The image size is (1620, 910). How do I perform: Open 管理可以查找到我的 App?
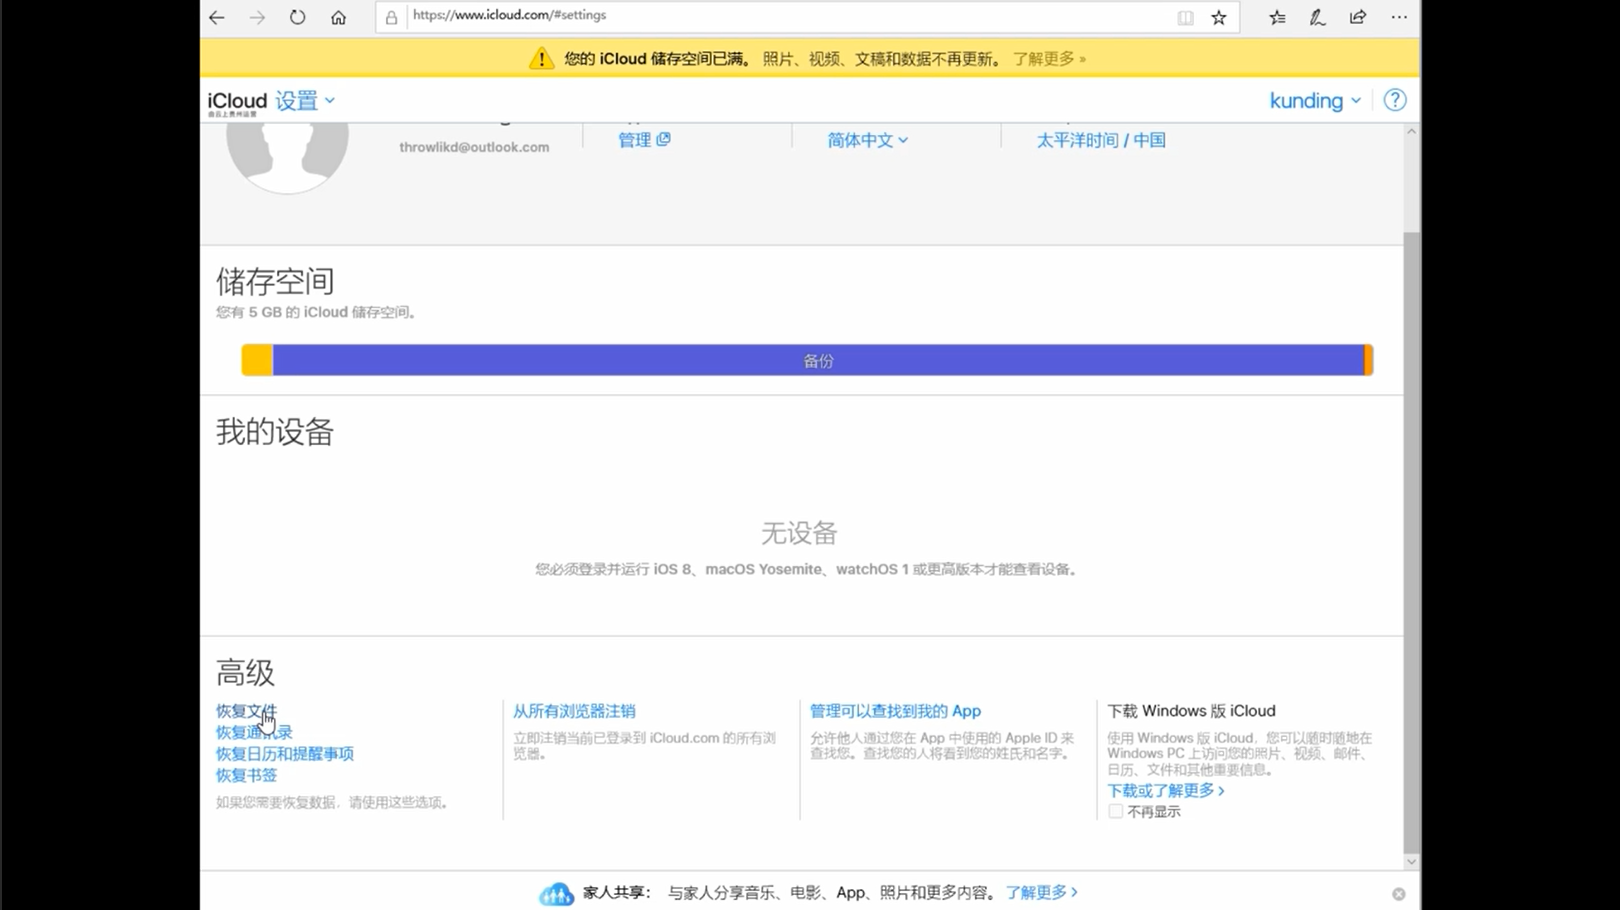click(x=895, y=711)
